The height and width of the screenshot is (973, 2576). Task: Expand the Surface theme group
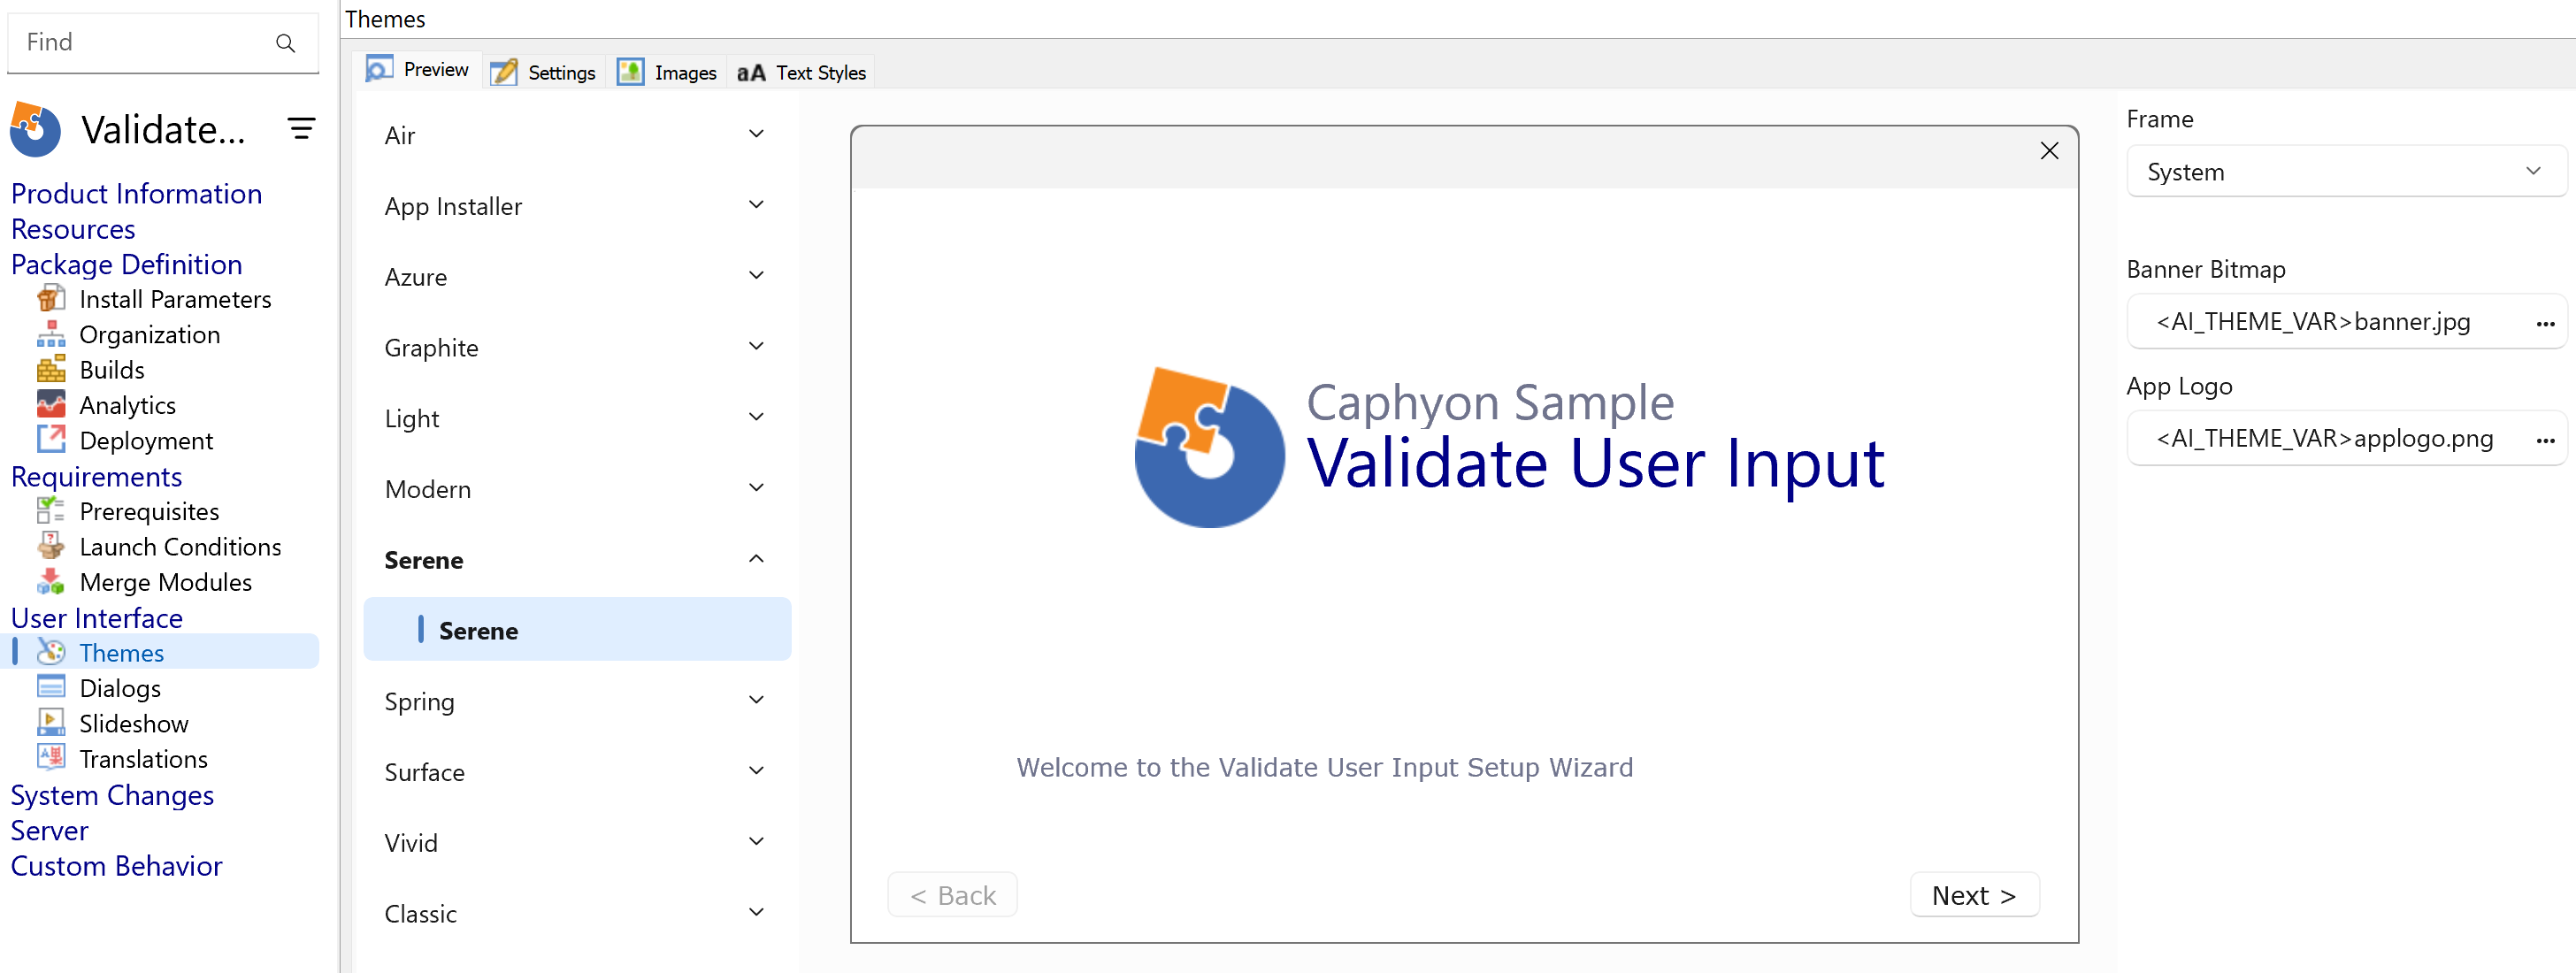point(756,771)
